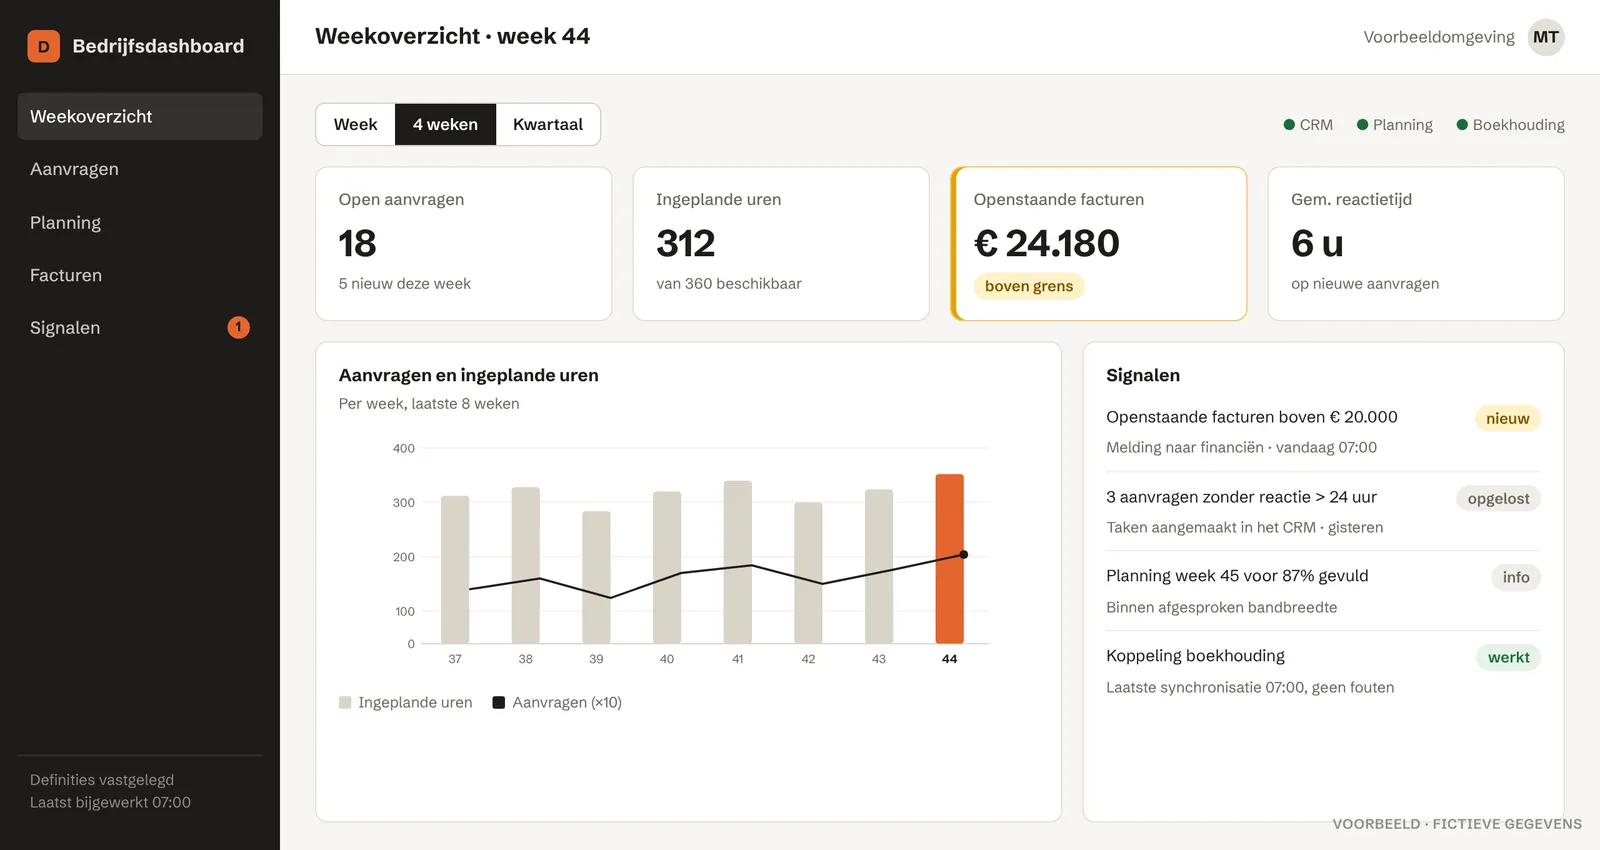The image size is (1600, 850).
Task: Open Weekoverzicht in the sidebar
Action: 140,116
